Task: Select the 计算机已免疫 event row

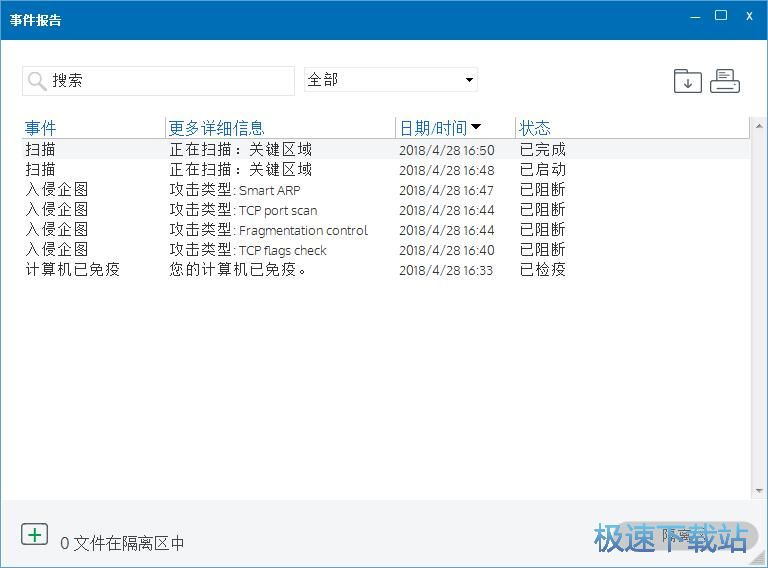Action: click(300, 270)
